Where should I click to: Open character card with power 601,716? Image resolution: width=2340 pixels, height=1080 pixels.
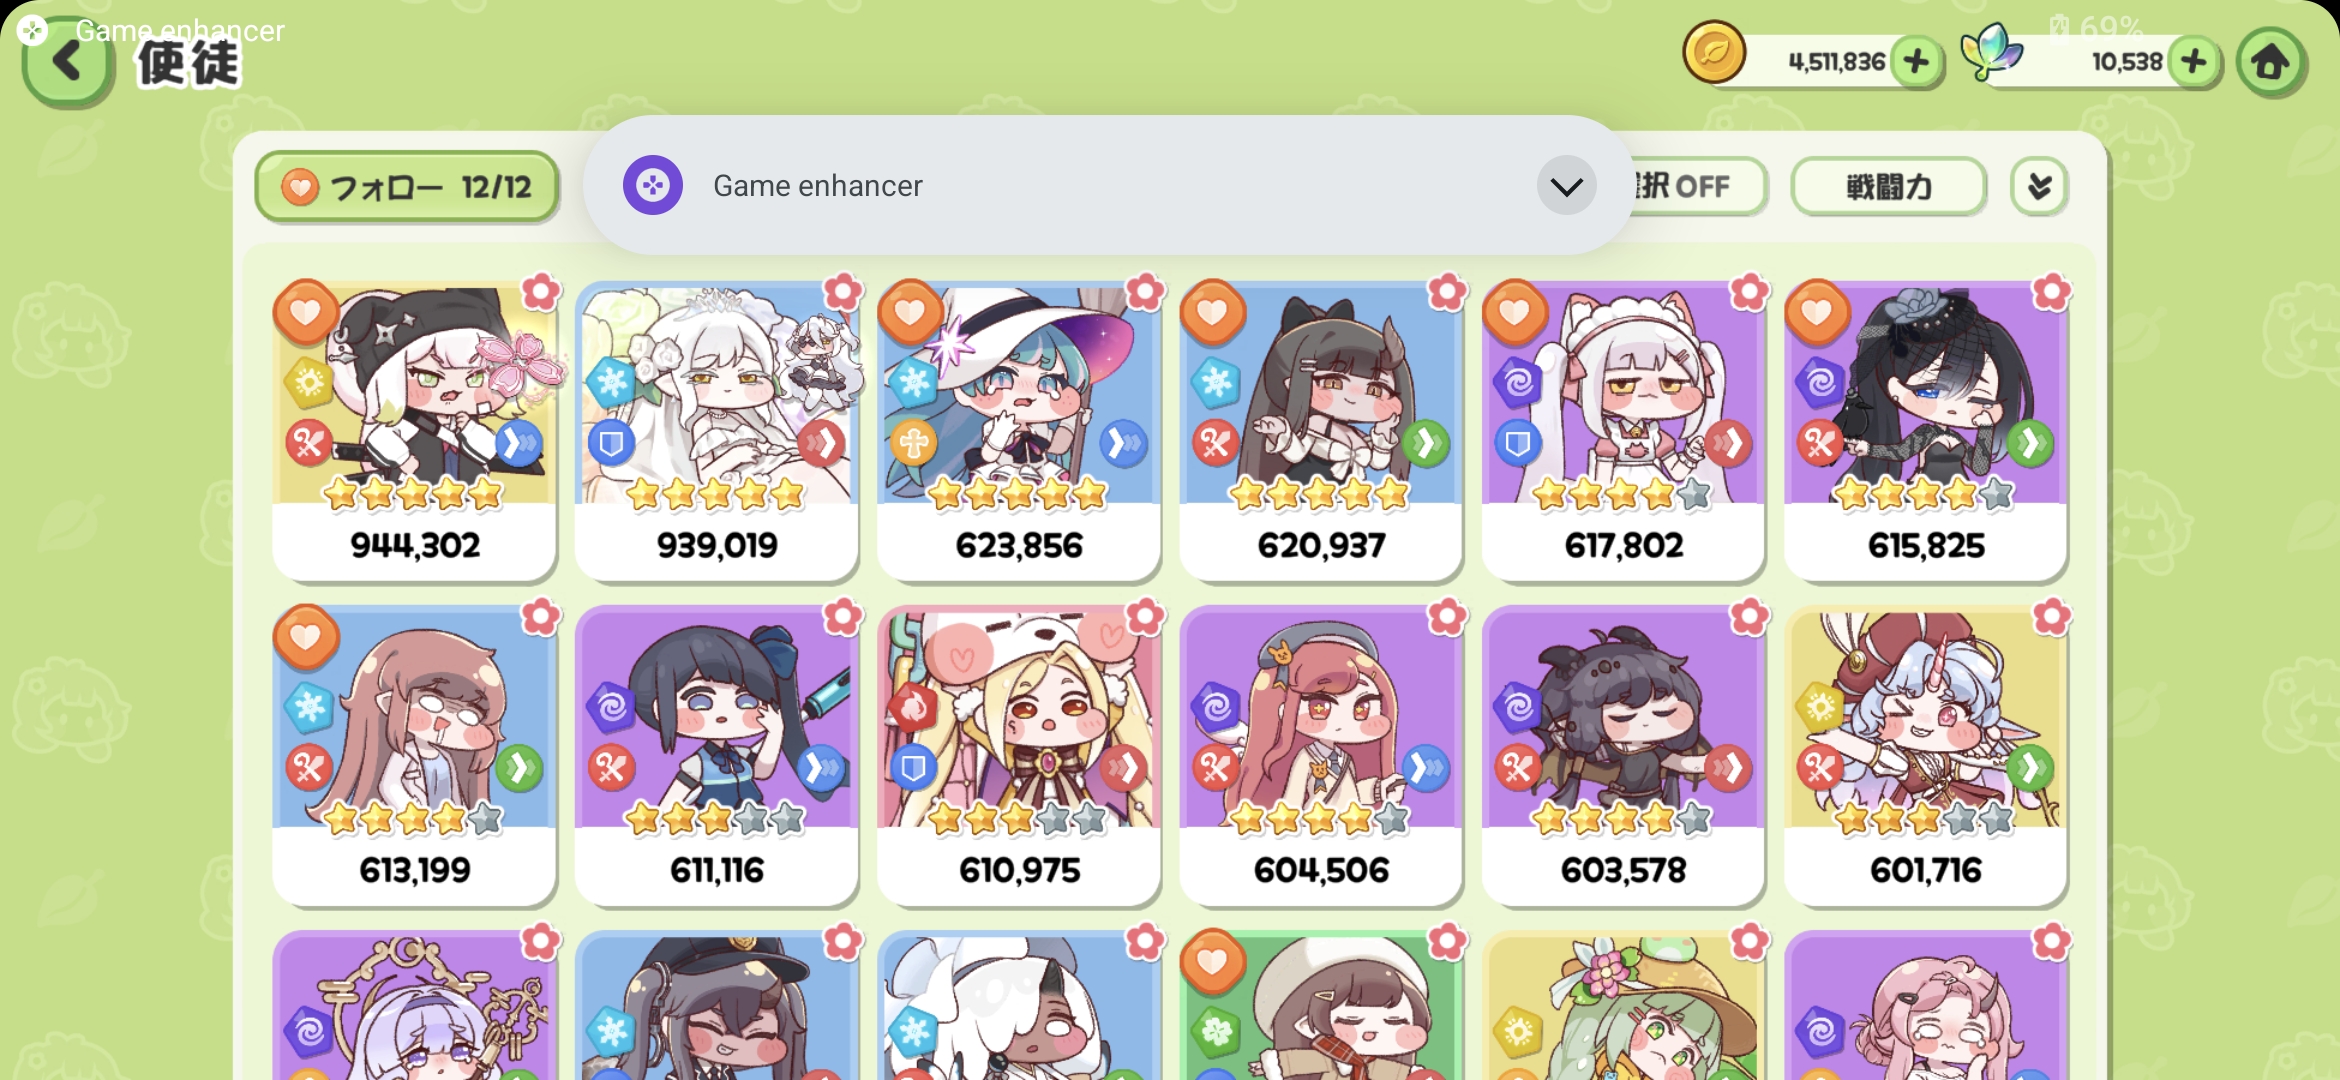point(1926,756)
